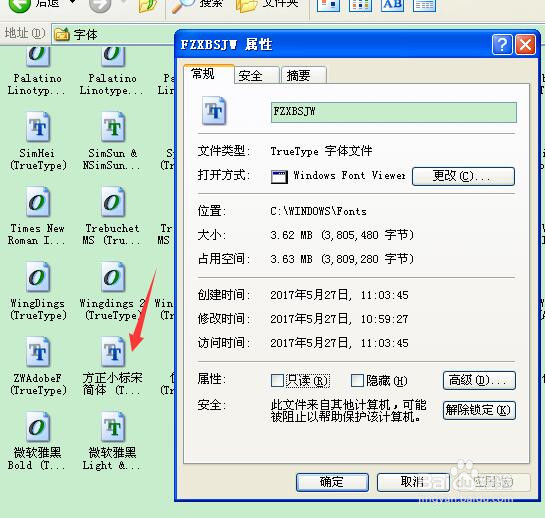Select the 方正小标宋简体 font icon

click(113, 352)
